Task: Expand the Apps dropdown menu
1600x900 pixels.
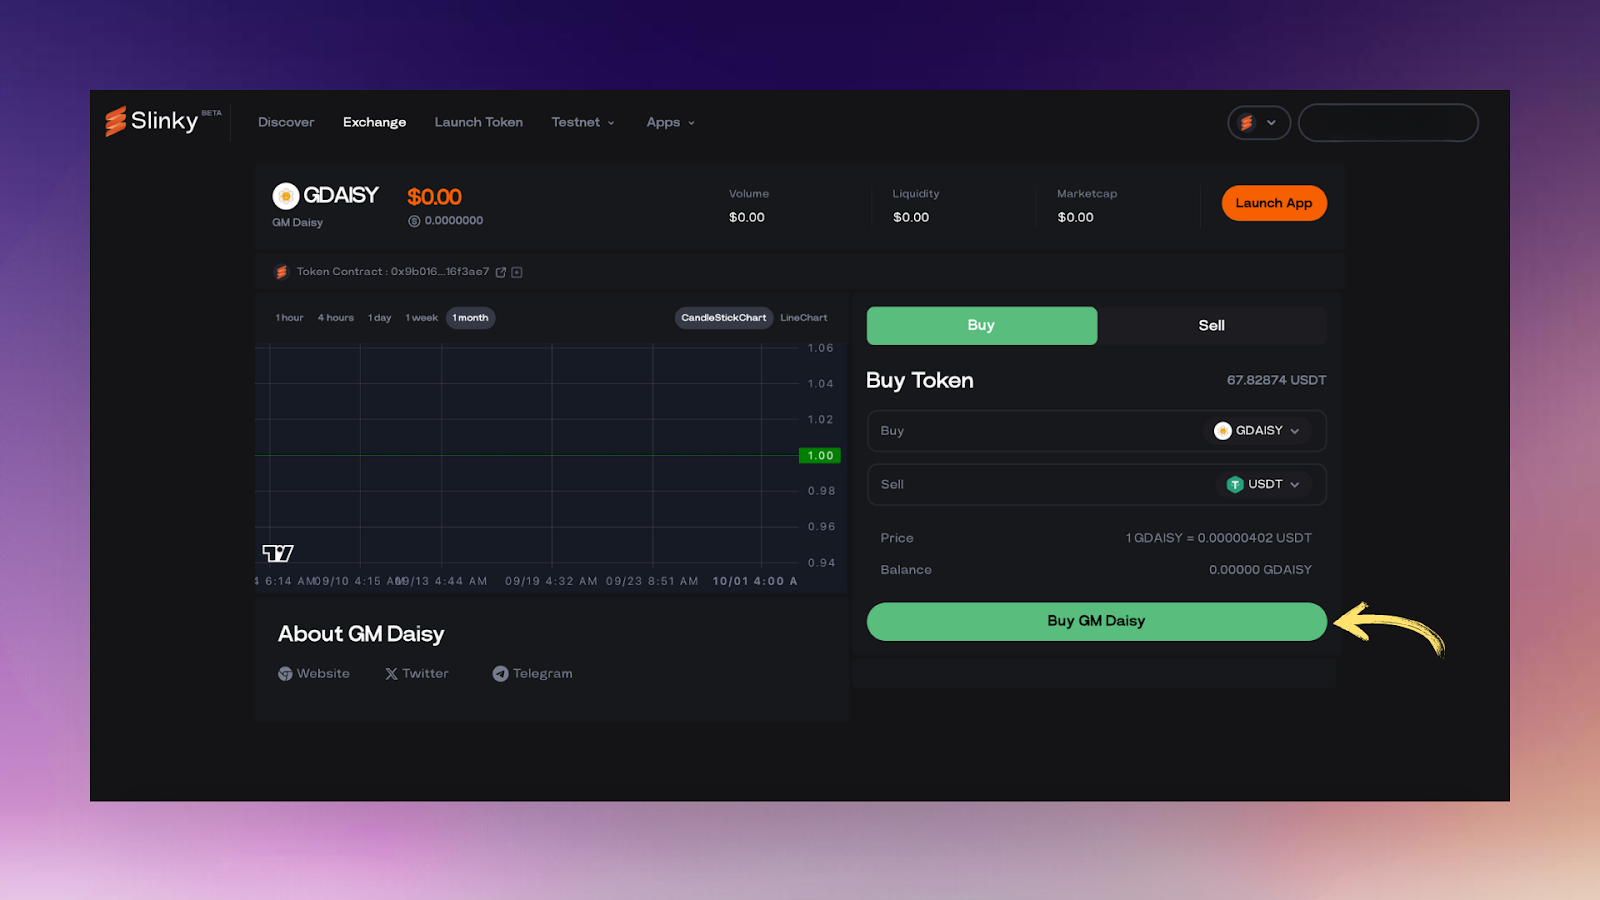Action: click(x=670, y=122)
